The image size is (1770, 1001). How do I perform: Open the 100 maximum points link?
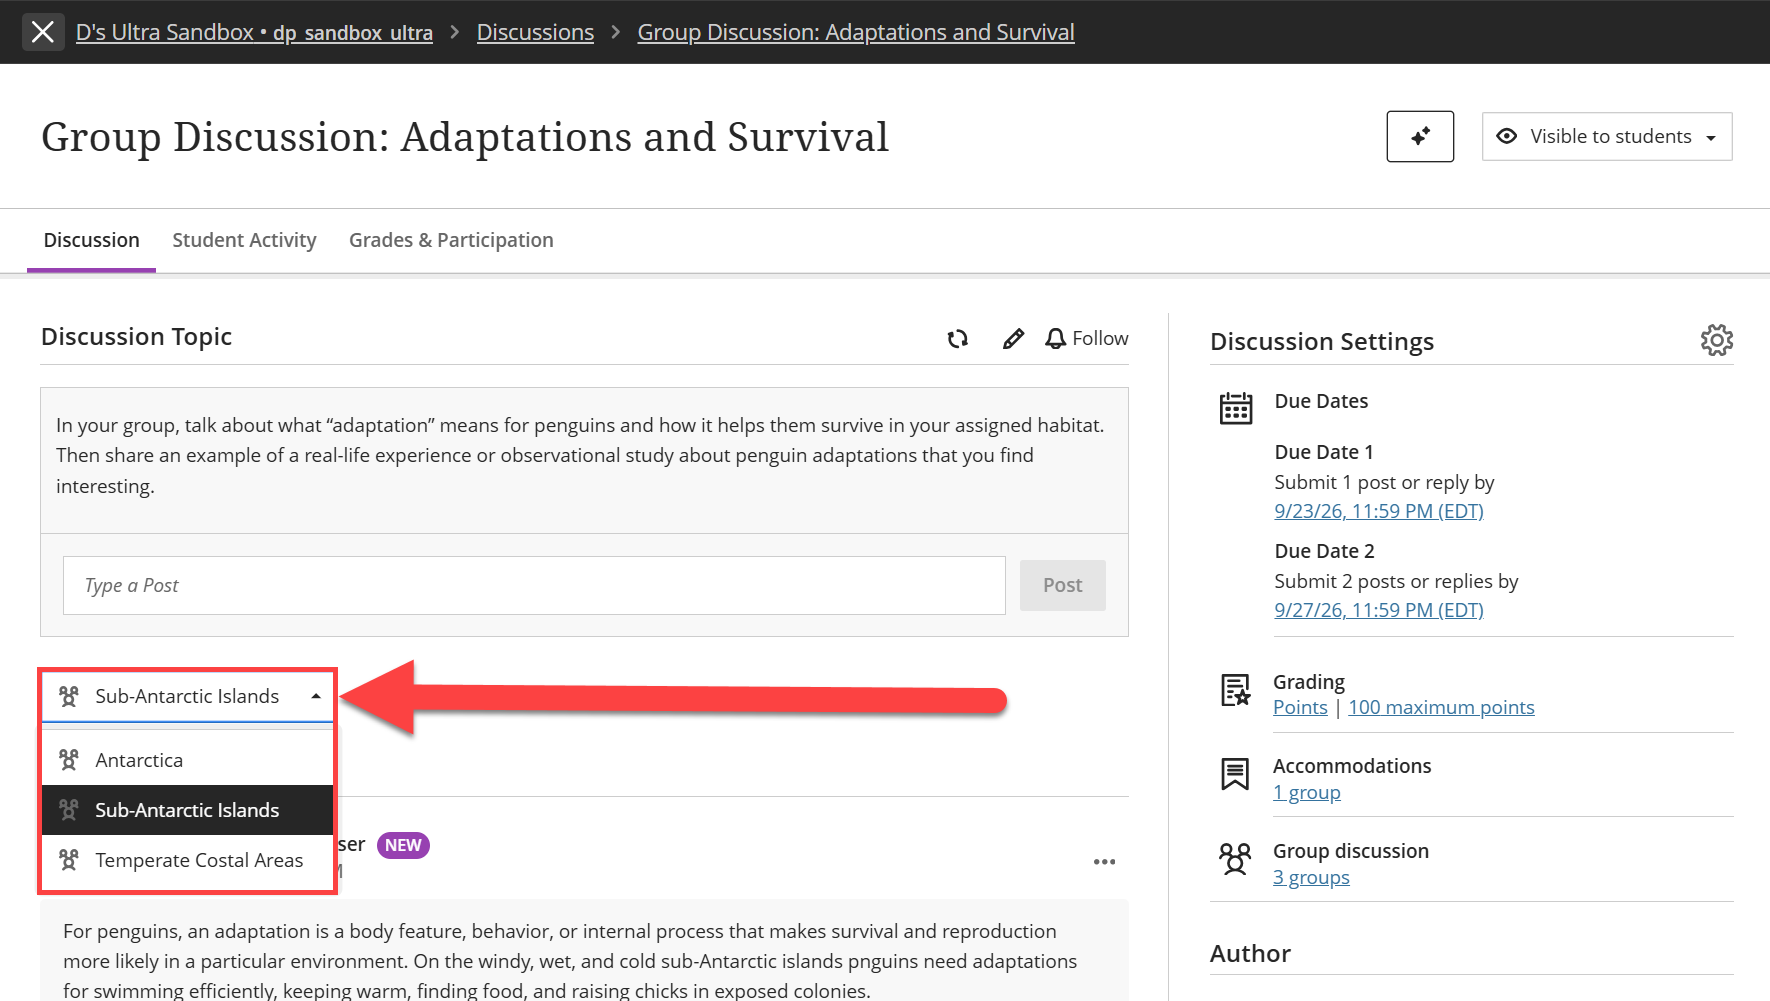pos(1441,707)
